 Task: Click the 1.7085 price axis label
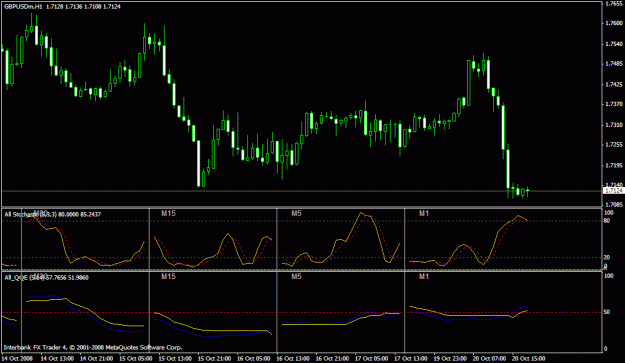(x=614, y=205)
